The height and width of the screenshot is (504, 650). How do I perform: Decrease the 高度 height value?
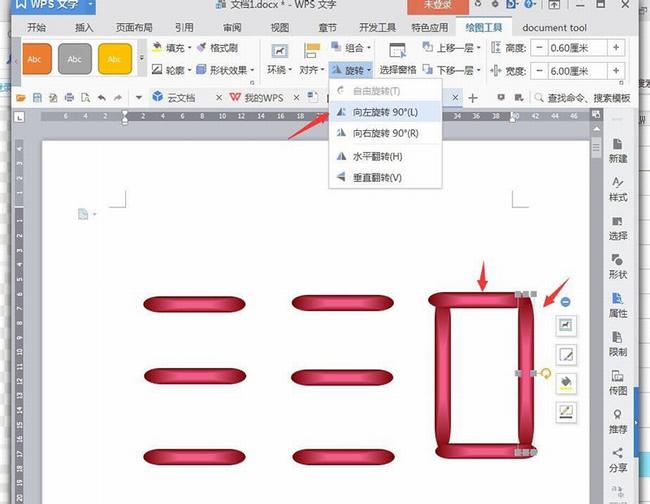point(539,48)
